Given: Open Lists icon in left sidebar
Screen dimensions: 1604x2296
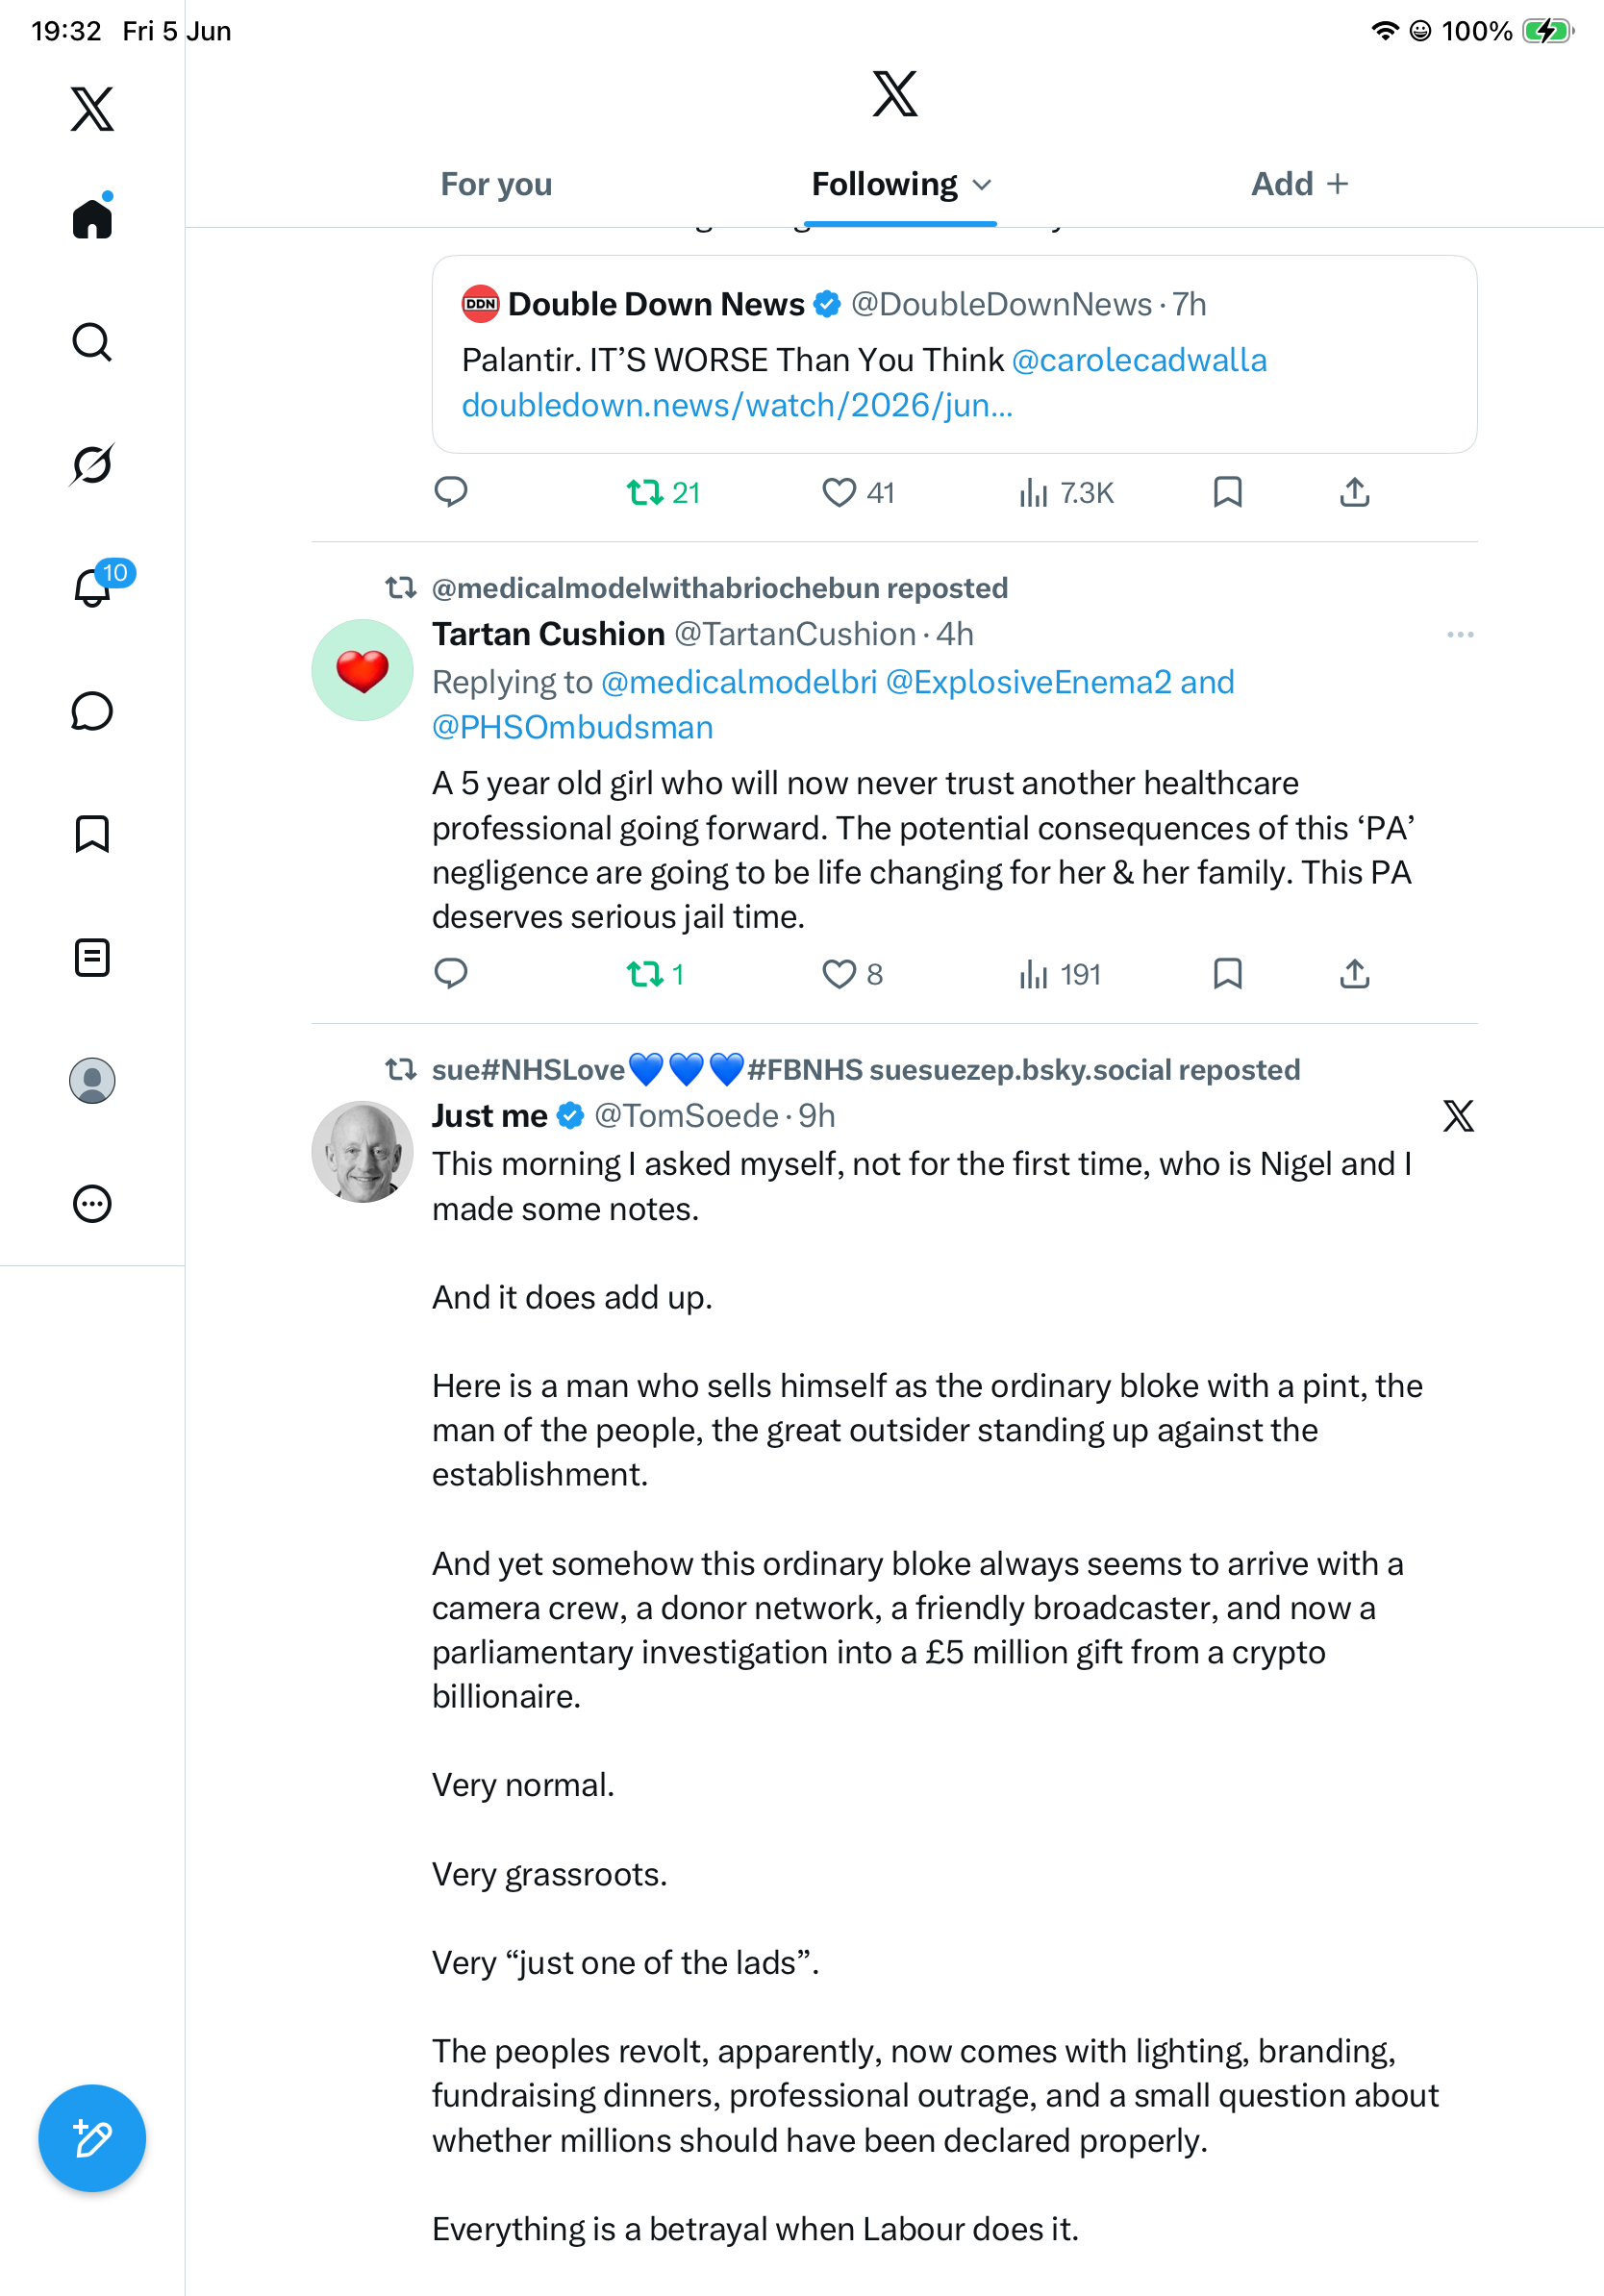Looking at the screenshot, I should tap(92, 957).
